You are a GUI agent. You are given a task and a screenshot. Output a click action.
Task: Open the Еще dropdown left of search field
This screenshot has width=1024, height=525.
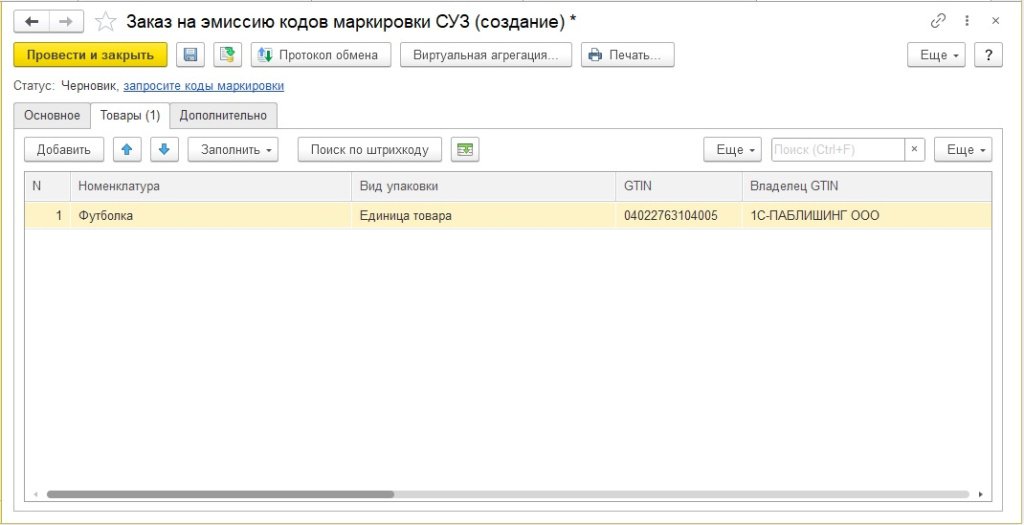point(733,150)
